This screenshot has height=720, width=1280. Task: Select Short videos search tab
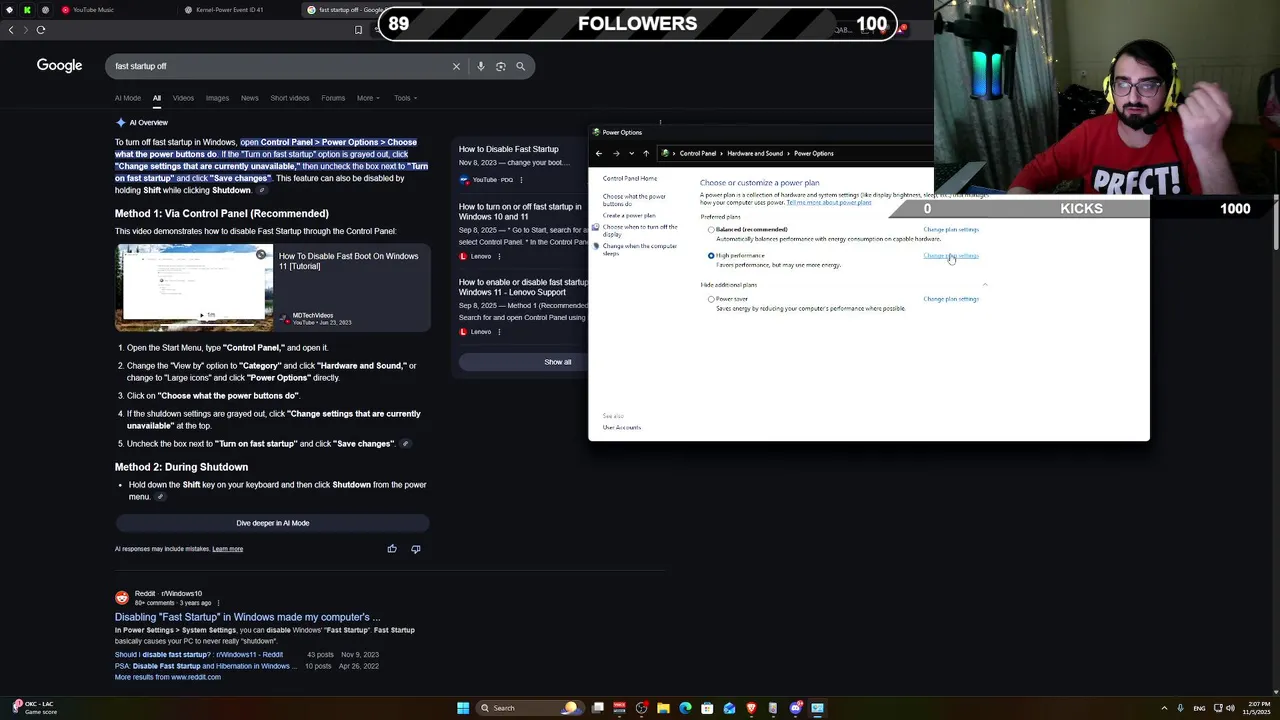click(x=290, y=98)
